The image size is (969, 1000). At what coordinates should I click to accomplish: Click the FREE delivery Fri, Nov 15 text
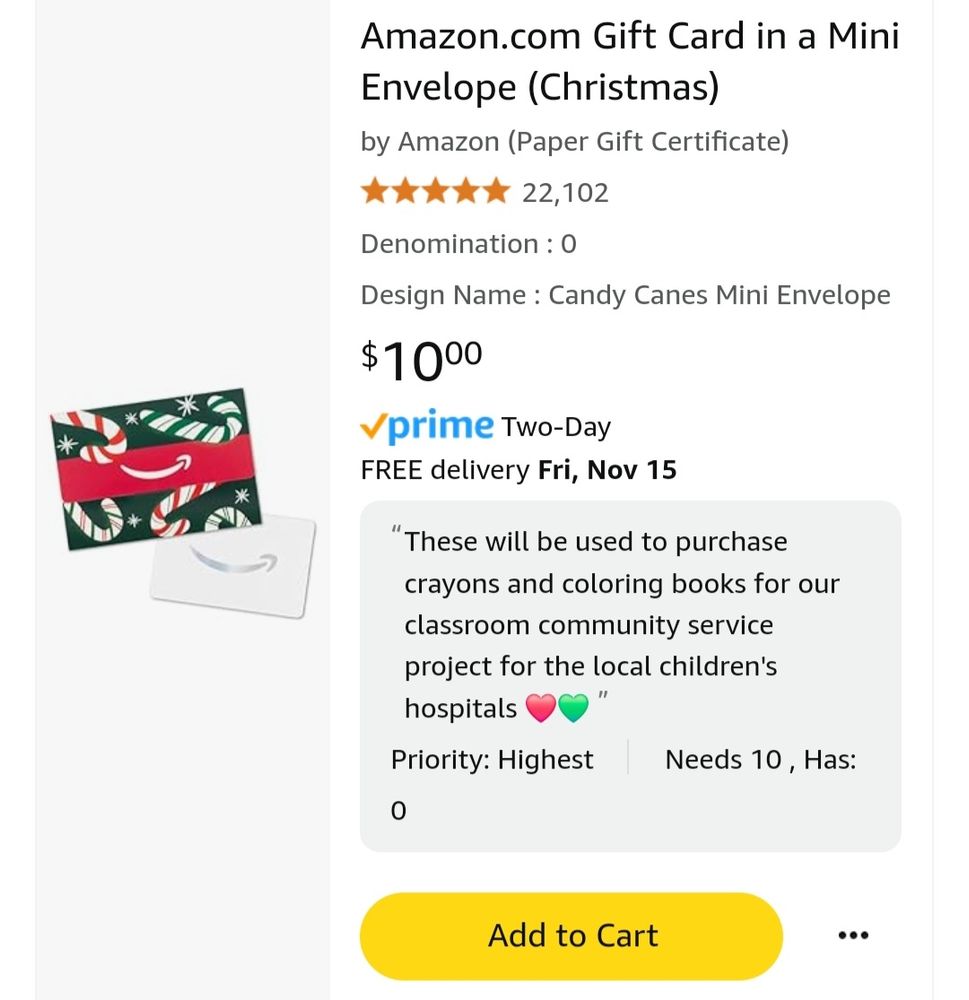click(x=518, y=470)
